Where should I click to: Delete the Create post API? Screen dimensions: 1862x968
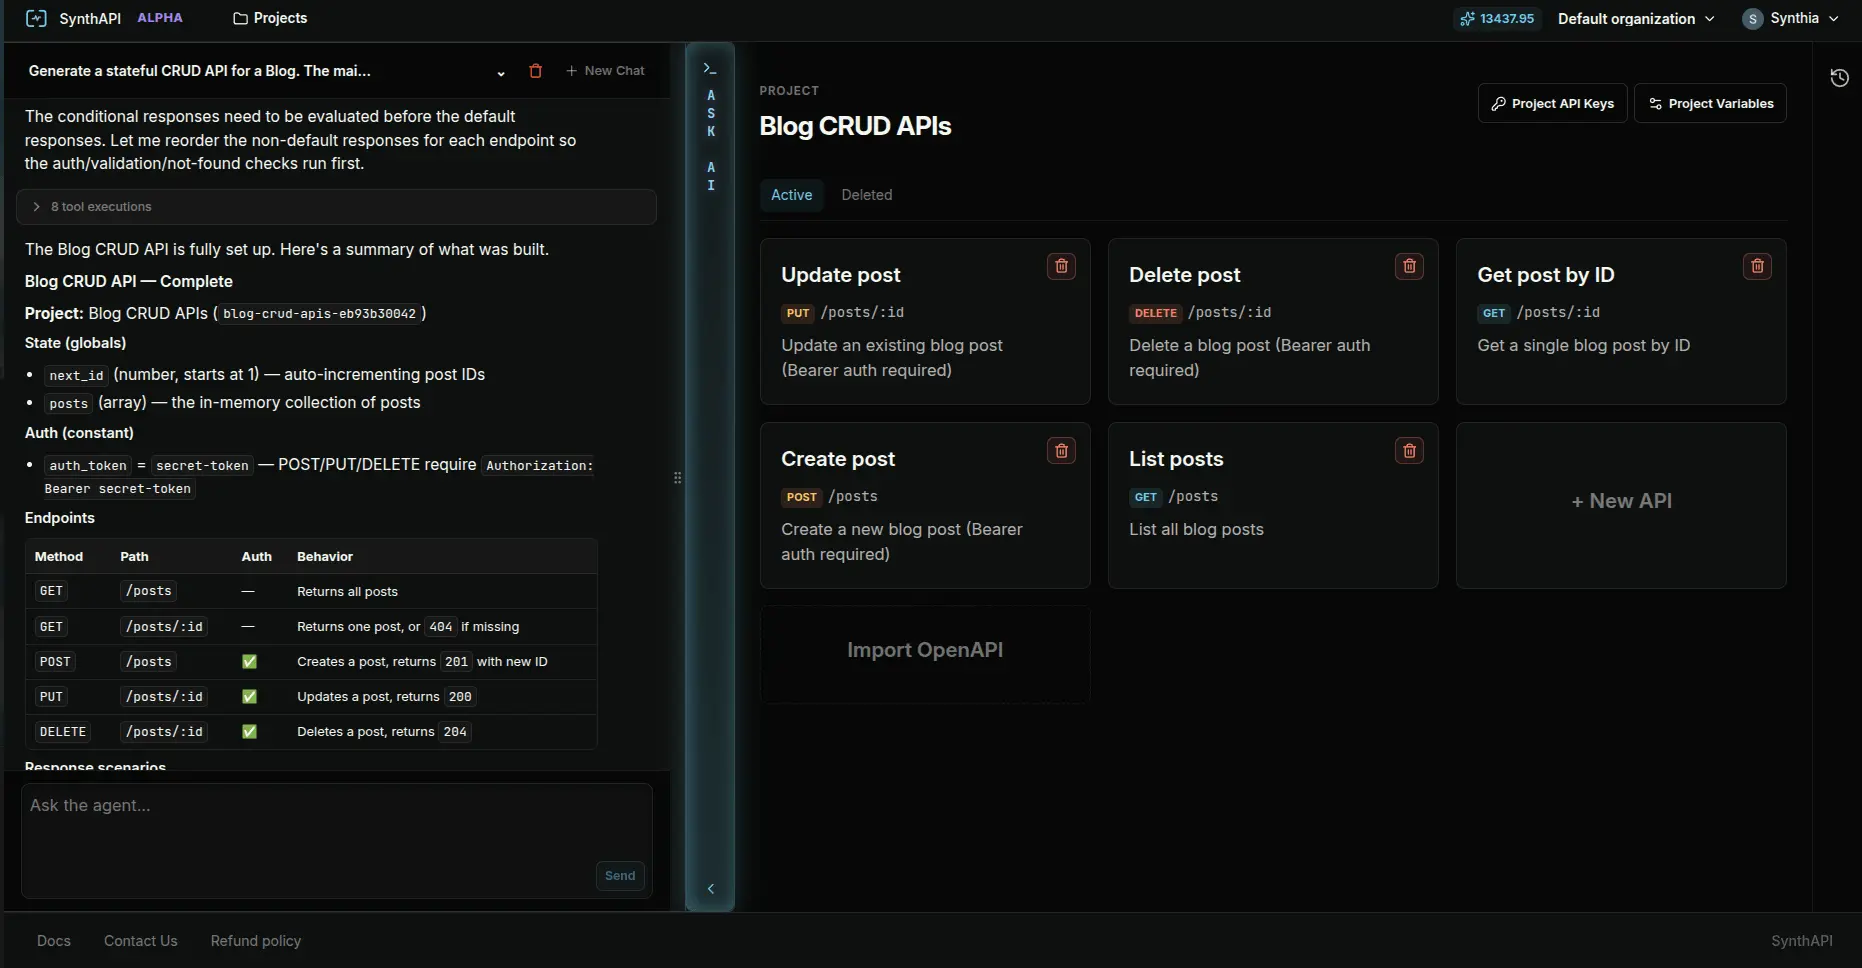coord(1061,451)
